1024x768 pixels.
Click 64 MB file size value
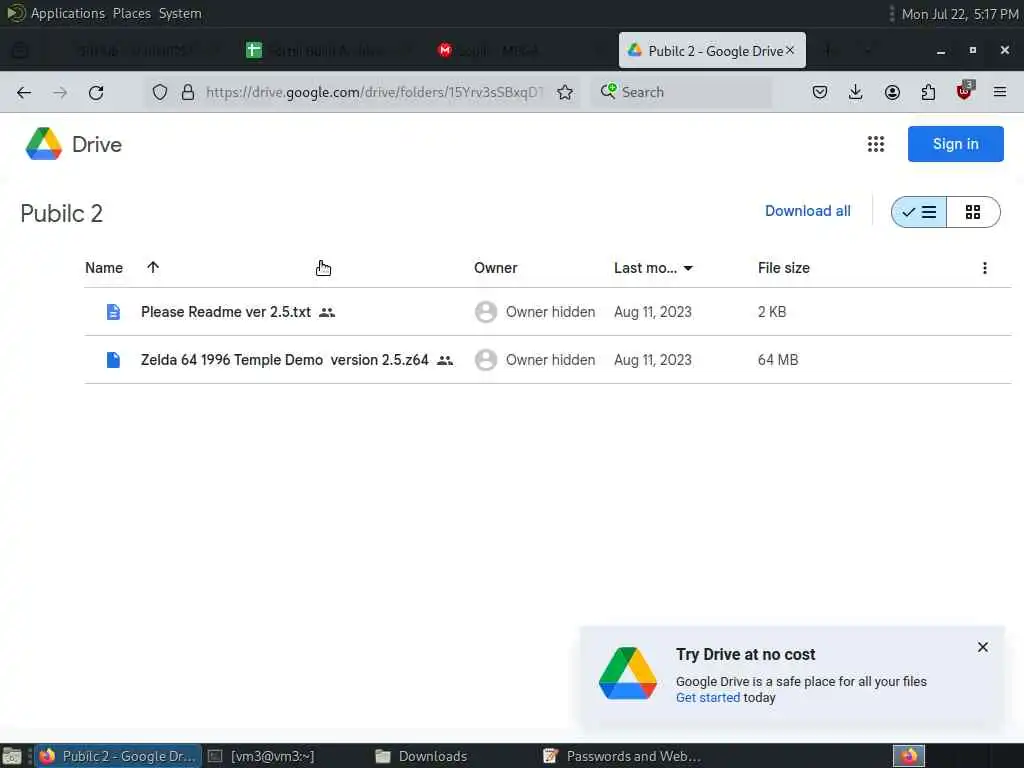pyautogui.click(x=778, y=360)
